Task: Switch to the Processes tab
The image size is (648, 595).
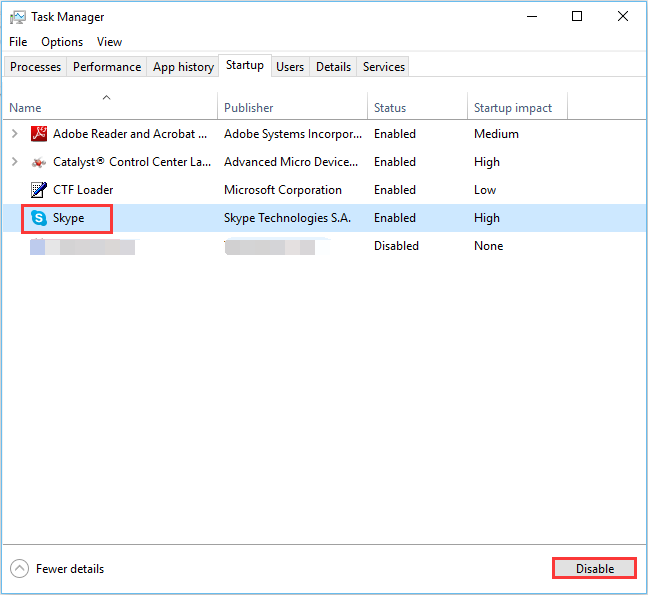Action: [36, 67]
